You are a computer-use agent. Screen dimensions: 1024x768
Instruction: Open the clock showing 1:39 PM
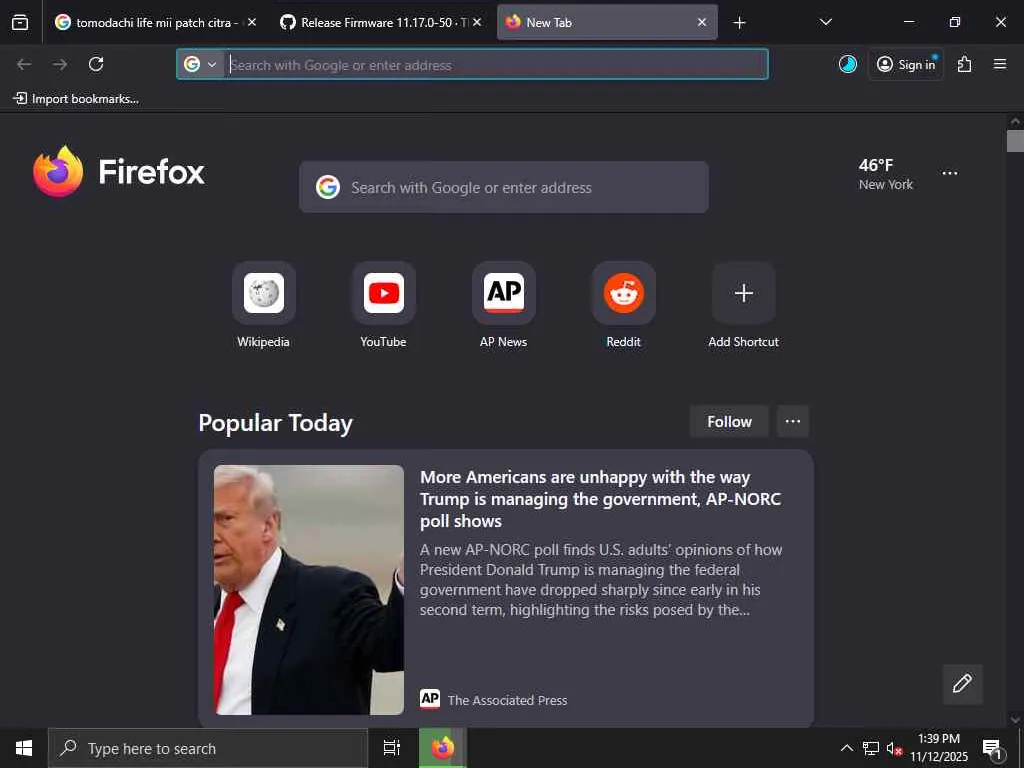[x=938, y=748]
